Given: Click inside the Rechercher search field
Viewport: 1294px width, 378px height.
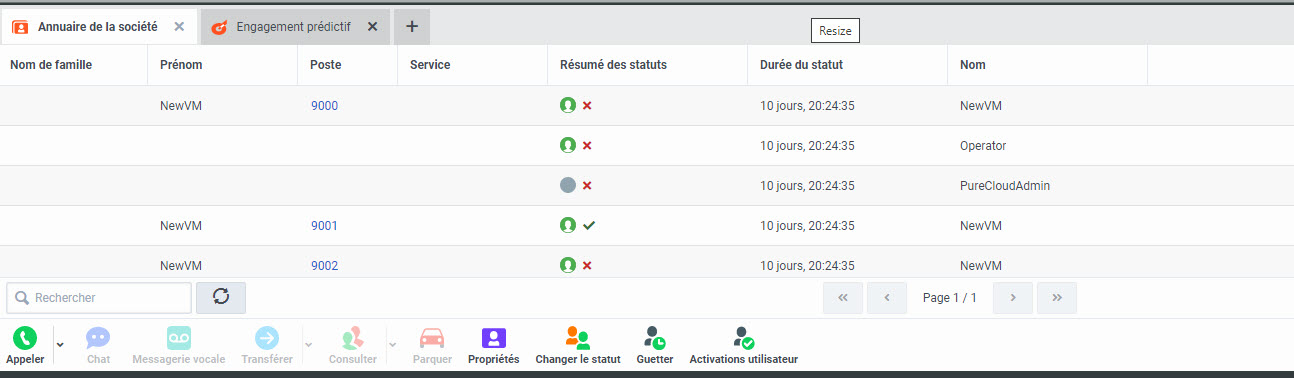Looking at the screenshot, I should click(99, 298).
